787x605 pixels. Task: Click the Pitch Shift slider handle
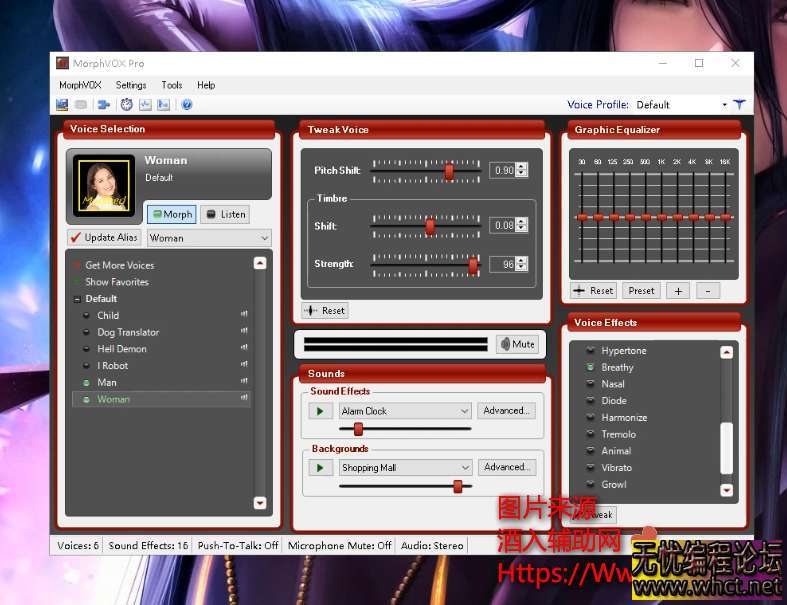pyautogui.click(x=449, y=171)
